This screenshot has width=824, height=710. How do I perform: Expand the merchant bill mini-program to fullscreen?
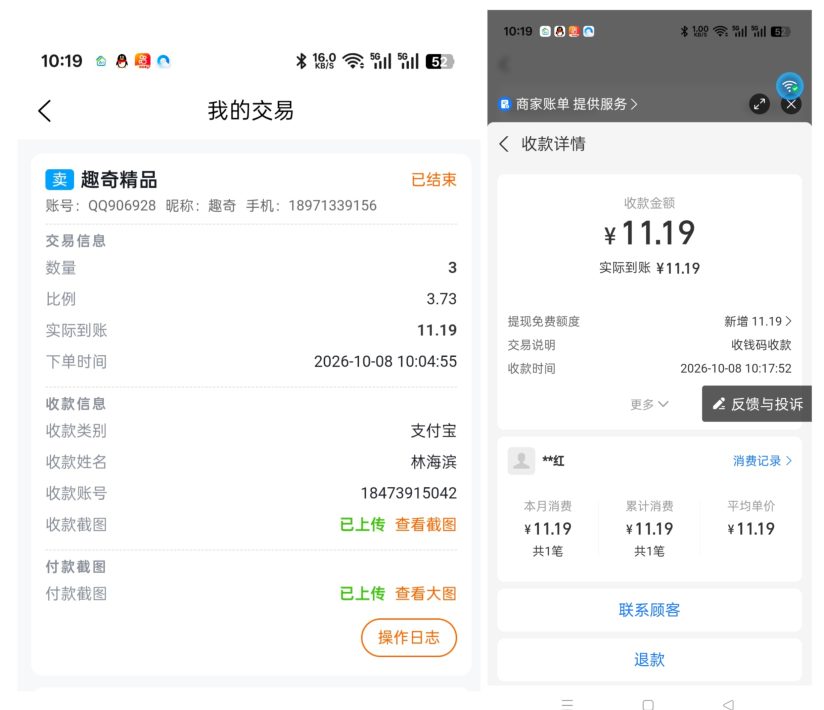tap(759, 104)
